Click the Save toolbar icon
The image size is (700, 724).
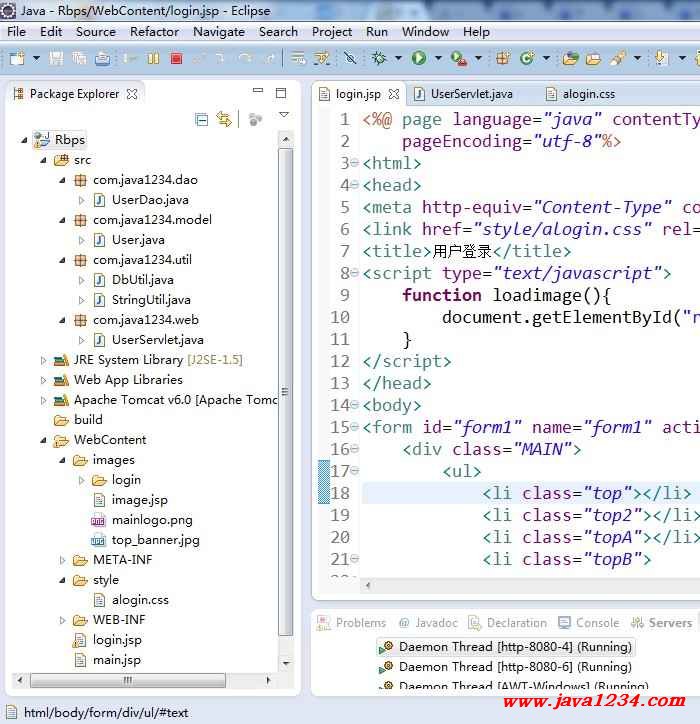pos(56,58)
